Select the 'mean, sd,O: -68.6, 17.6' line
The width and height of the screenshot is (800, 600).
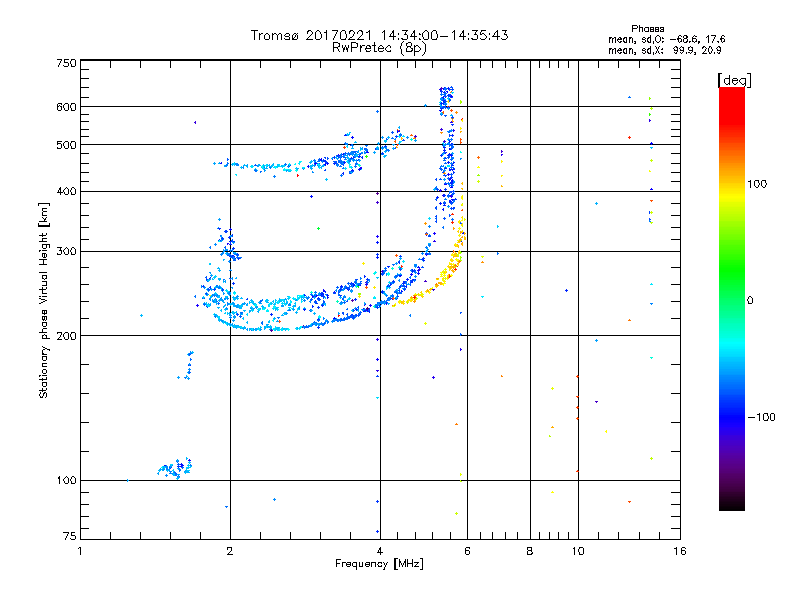pos(666,39)
